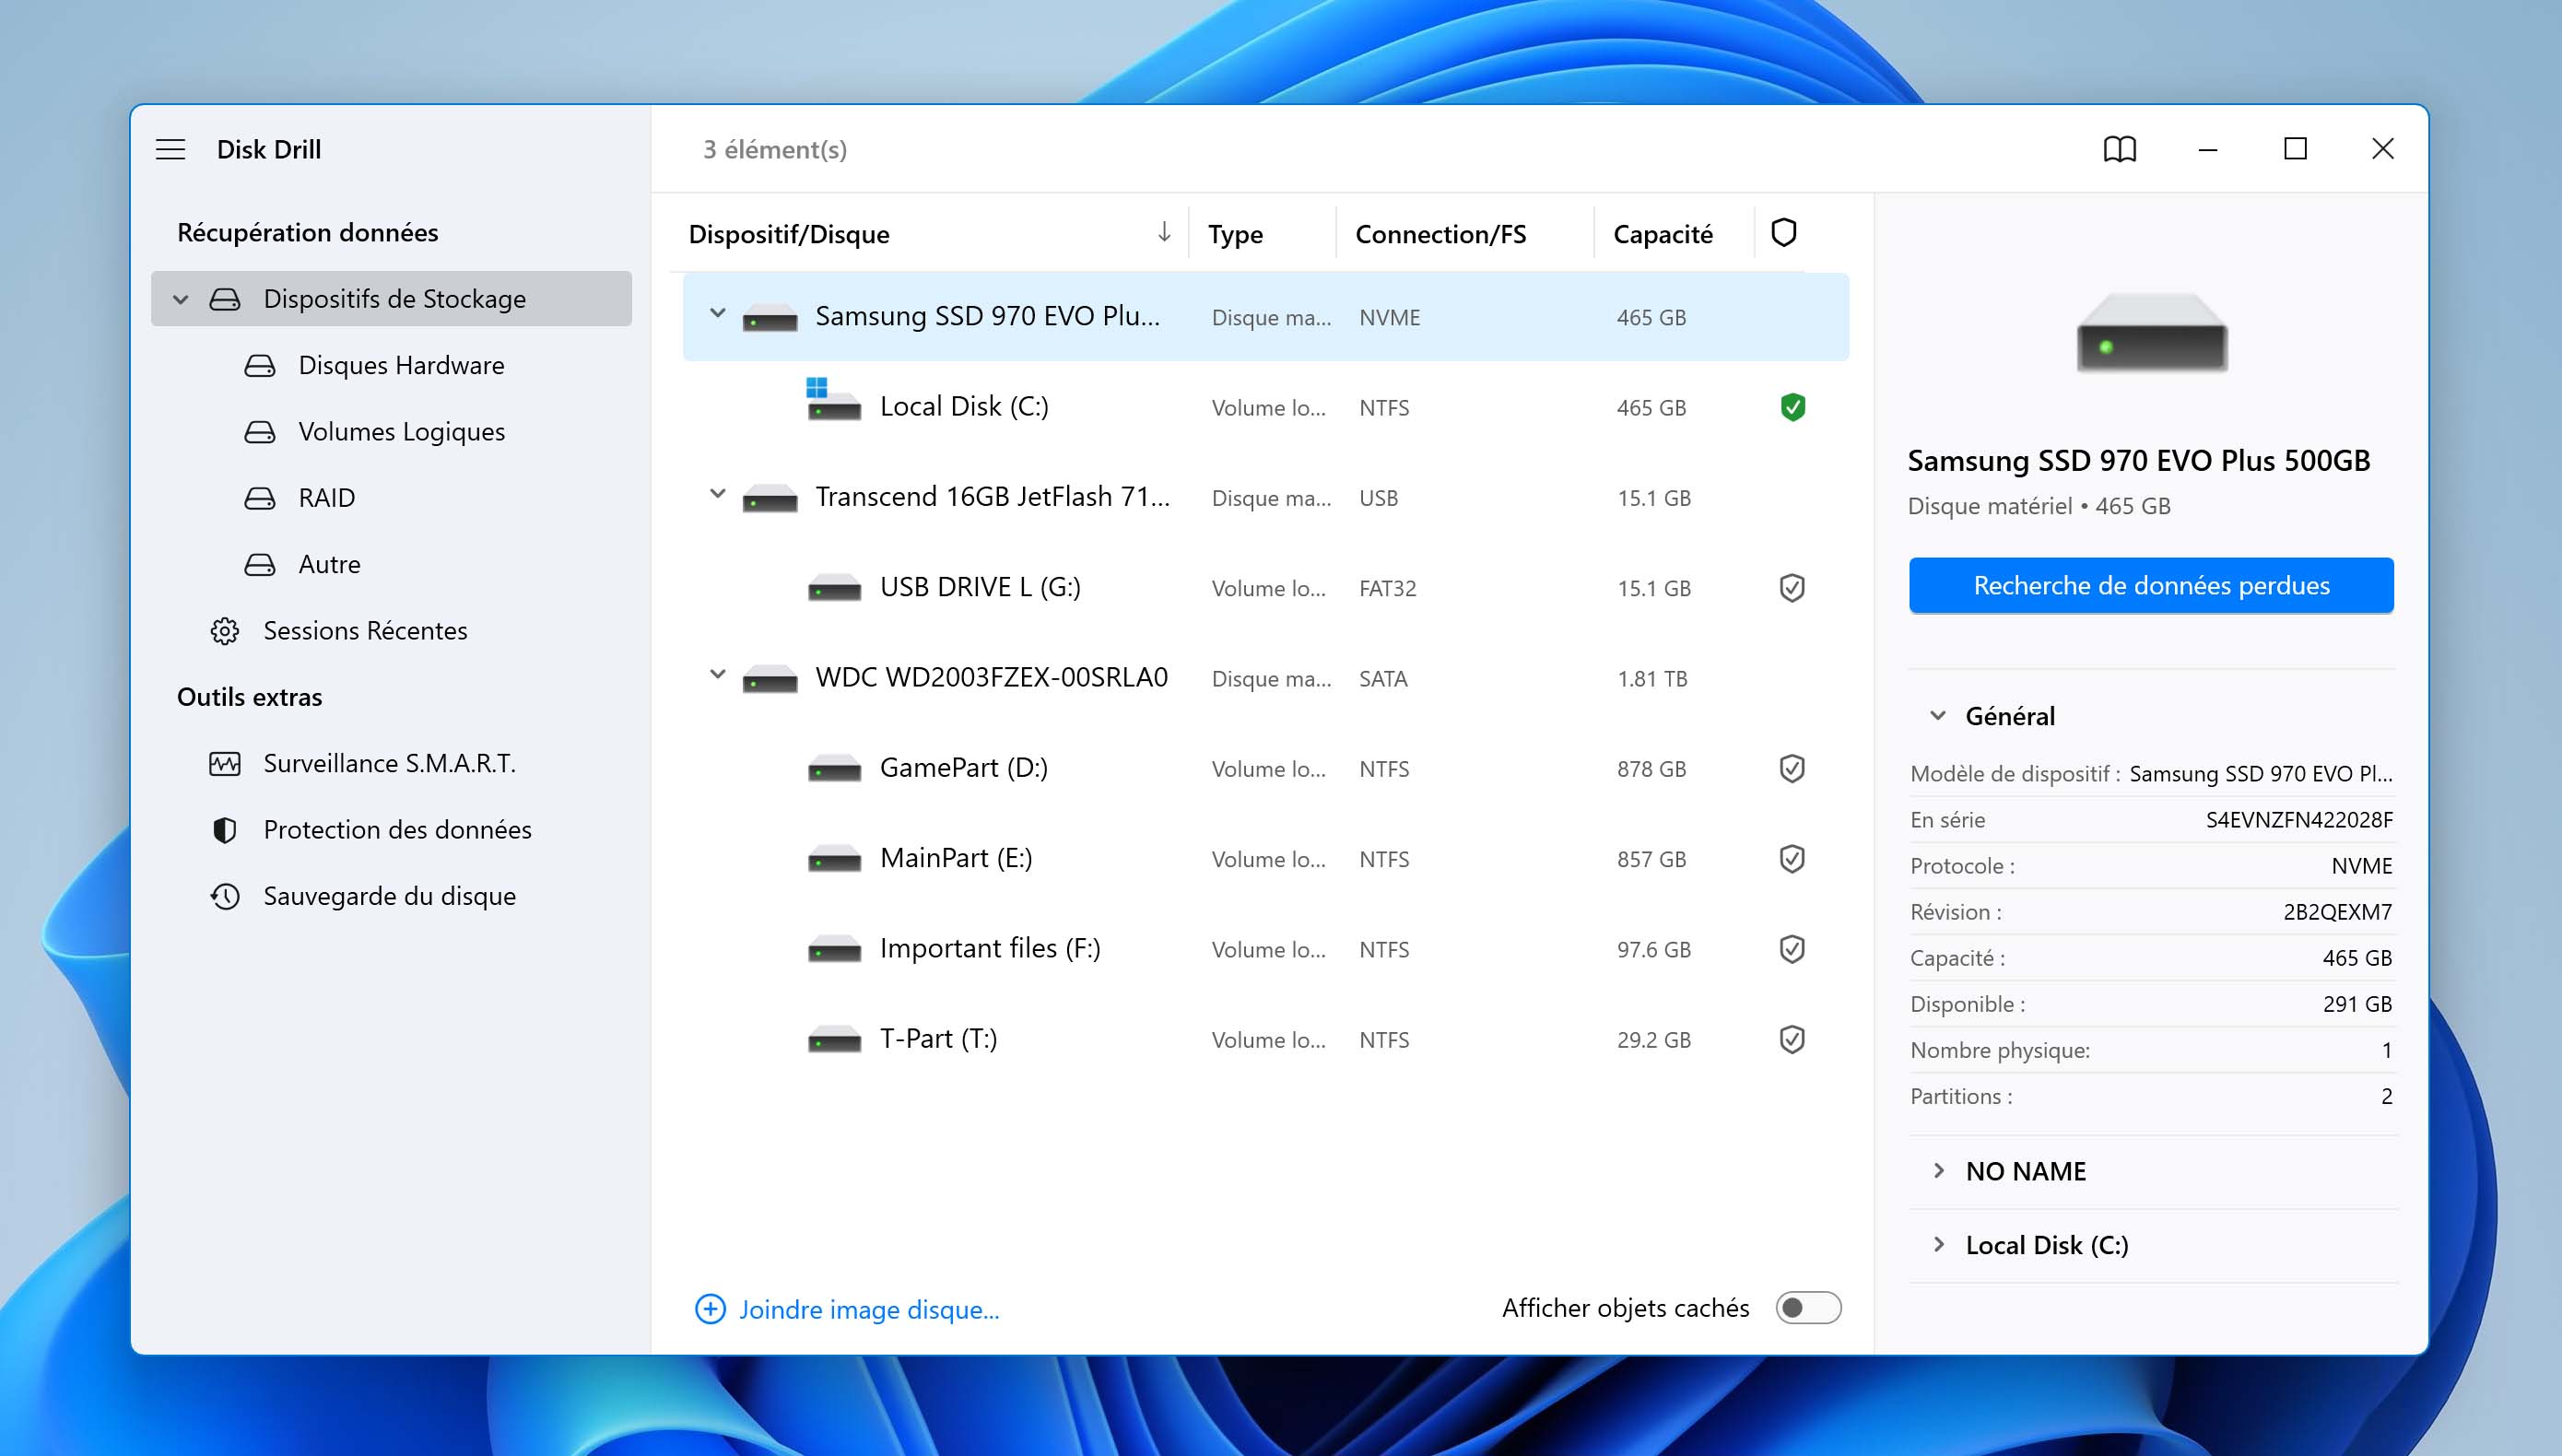2562x1456 pixels.
Task: Click the green shield for Local Disk (C:)
Action: (x=1792, y=407)
